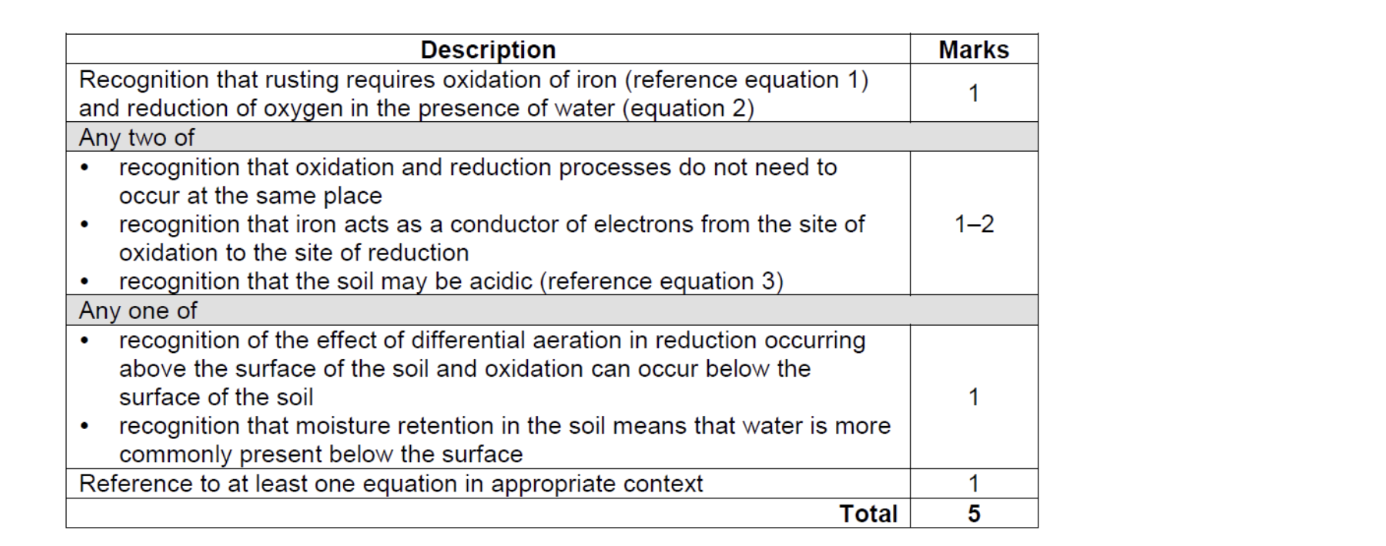Click the '(reference equation 1)' text

(x=761, y=80)
